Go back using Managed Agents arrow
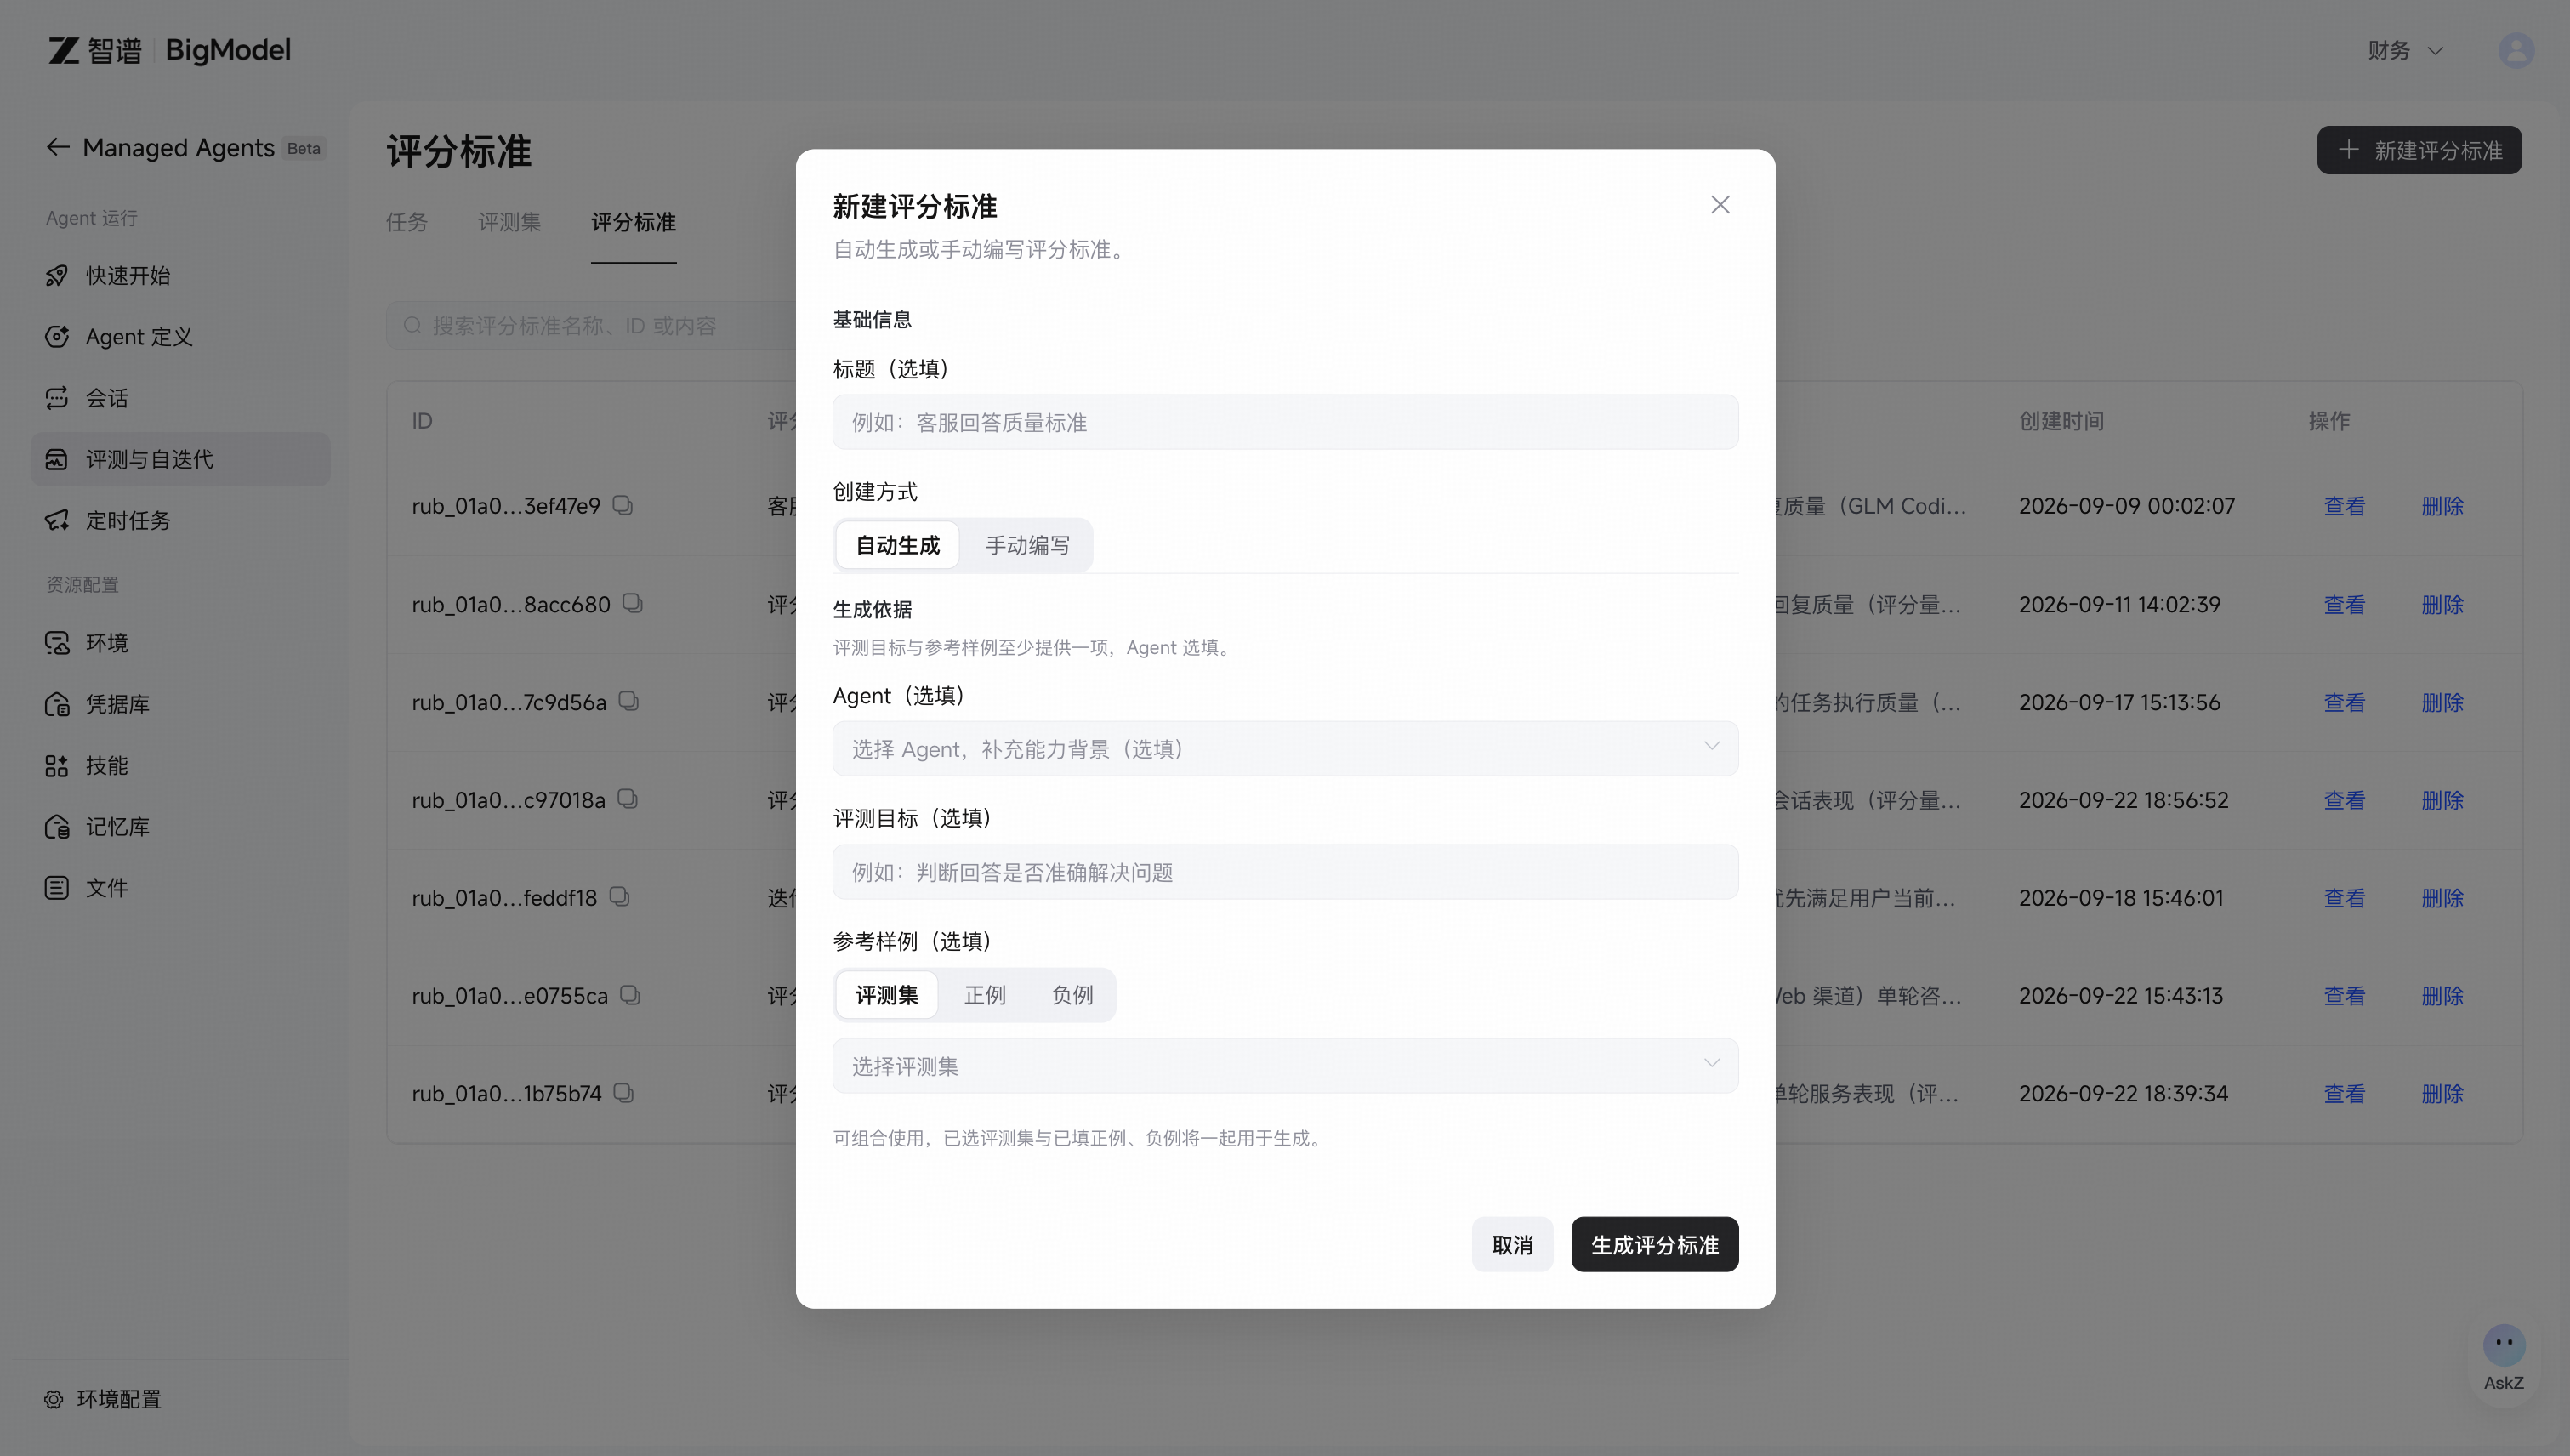This screenshot has height=1456, width=2570. point(57,147)
